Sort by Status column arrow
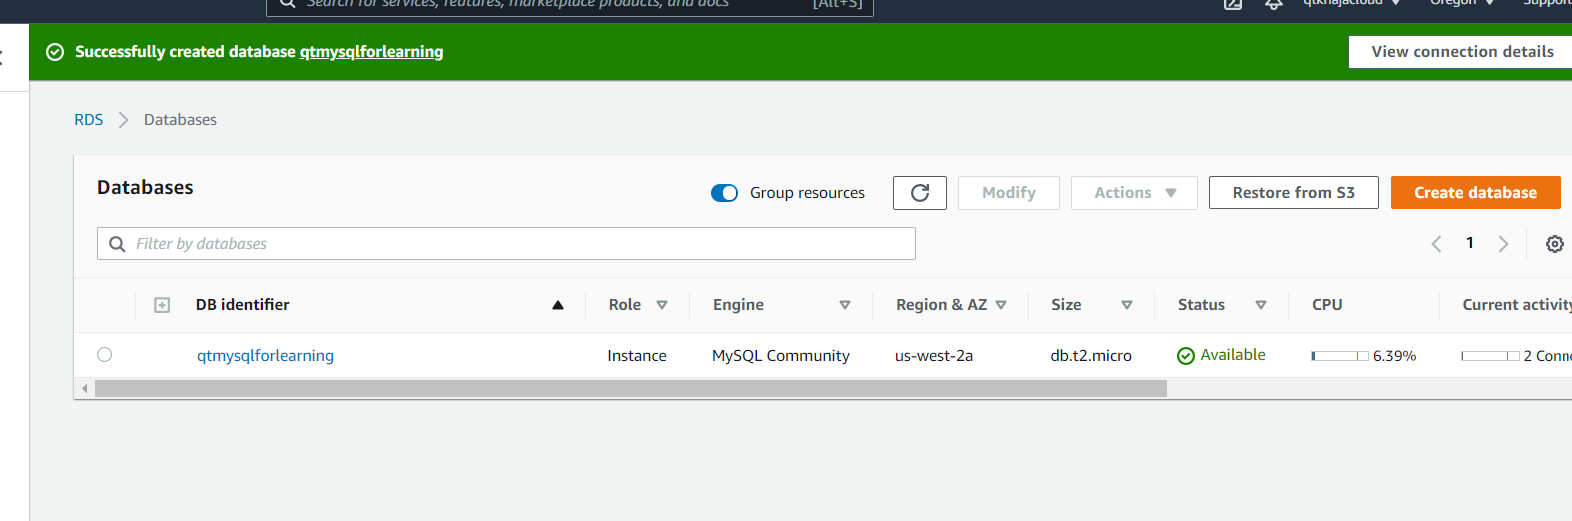Screen dimensions: 1572x521 pyautogui.click(x=1261, y=305)
